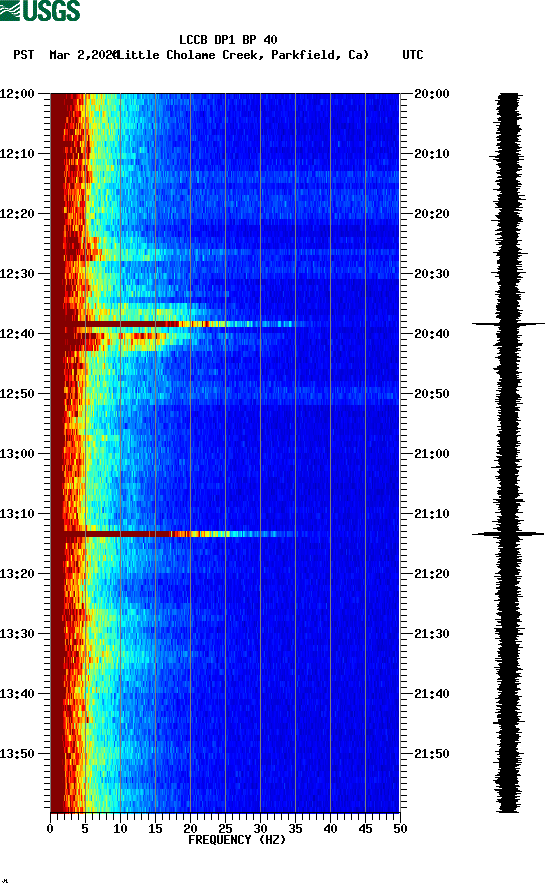Click the '21:30' UTC time label
The width and height of the screenshot is (552, 892).
pyautogui.click(x=432, y=634)
